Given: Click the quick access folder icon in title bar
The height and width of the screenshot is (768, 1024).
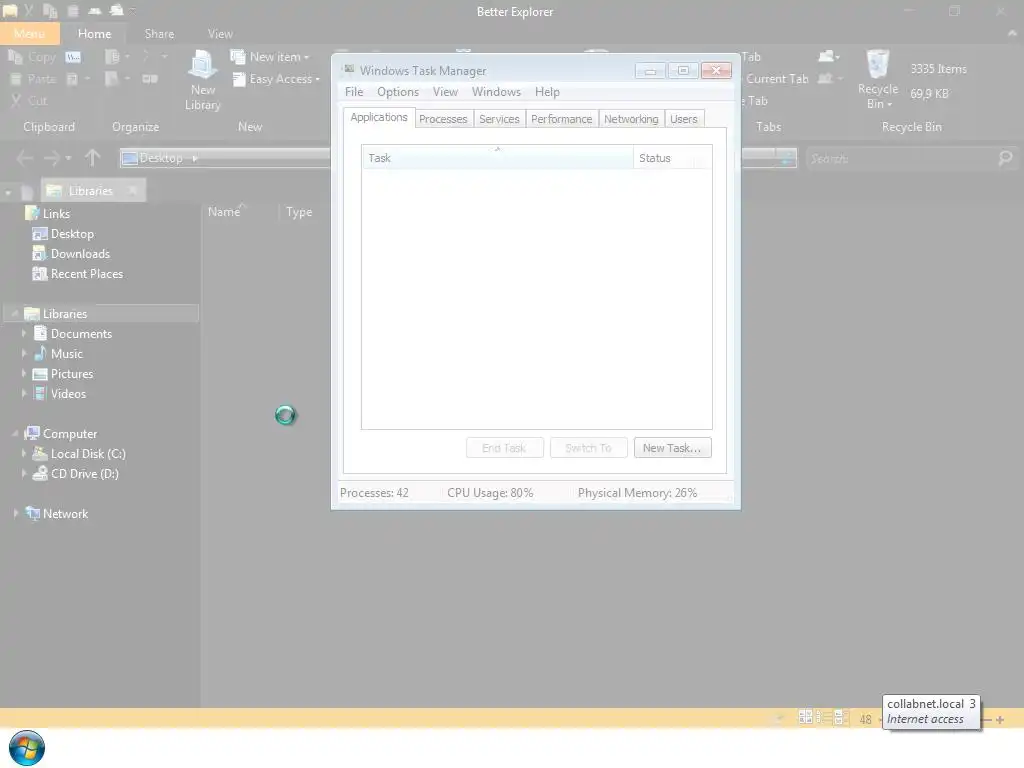Looking at the screenshot, I should [x=10, y=10].
